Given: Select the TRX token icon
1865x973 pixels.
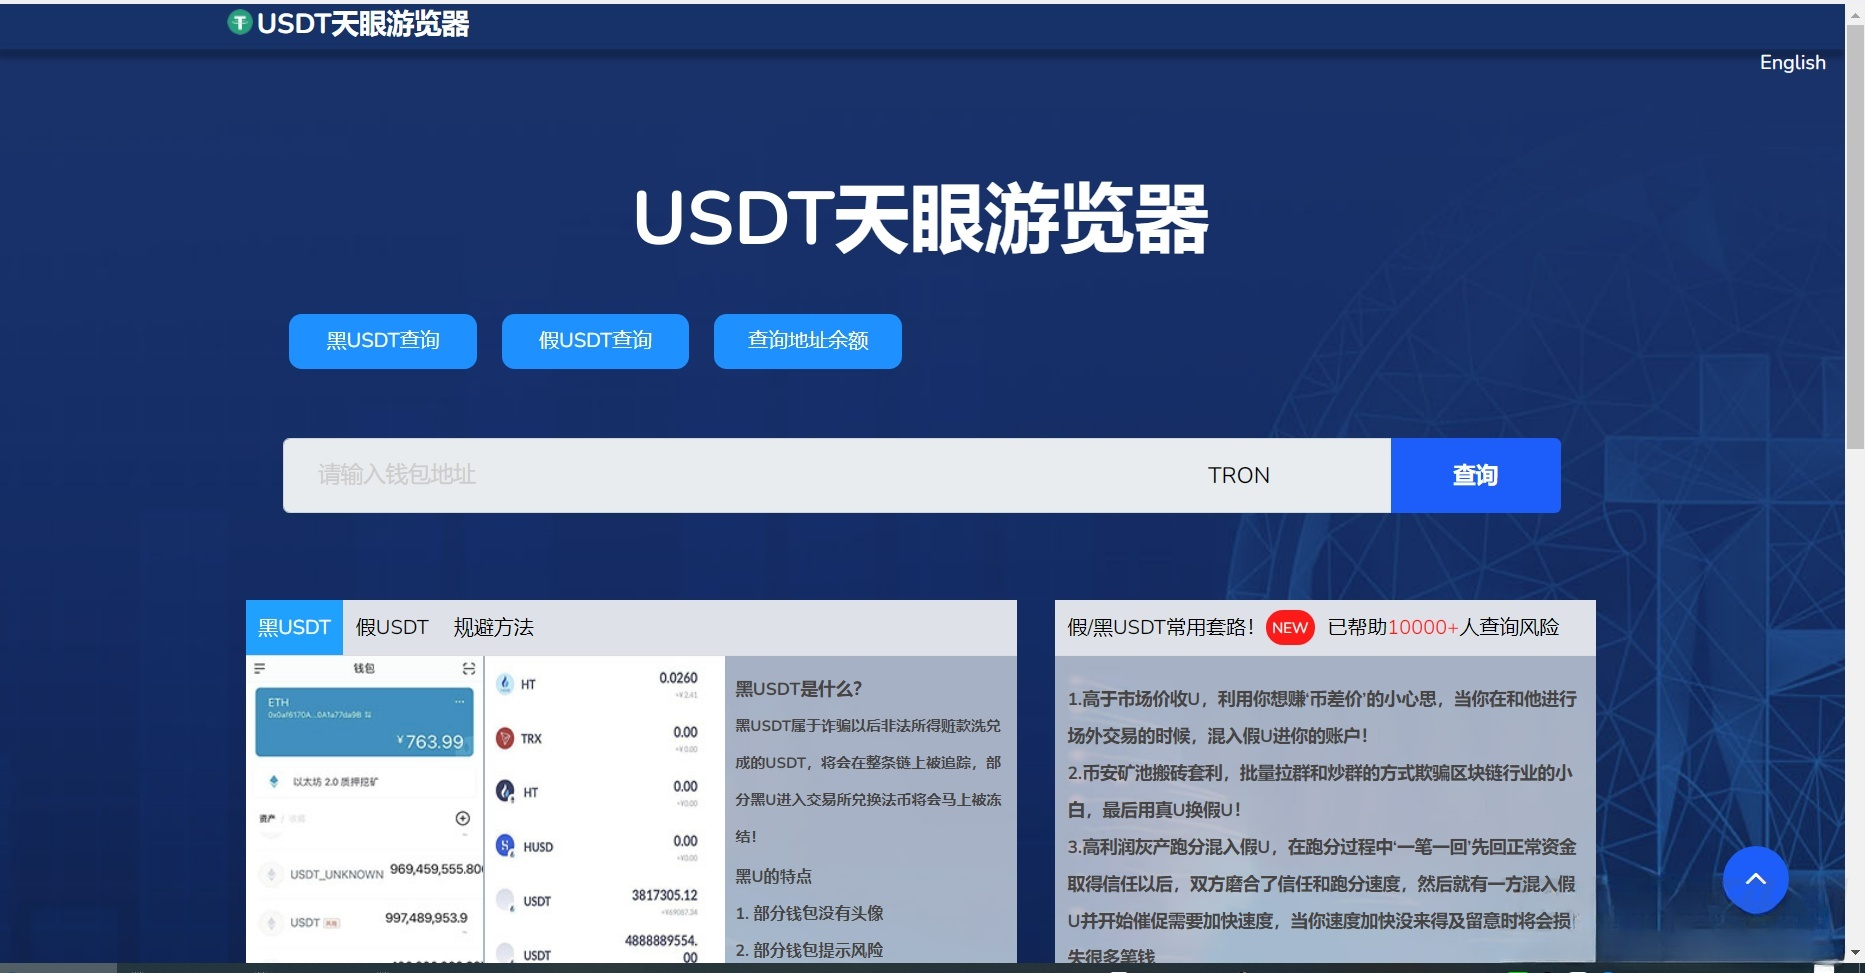Looking at the screenshot, I should click(x=504, y=739).
